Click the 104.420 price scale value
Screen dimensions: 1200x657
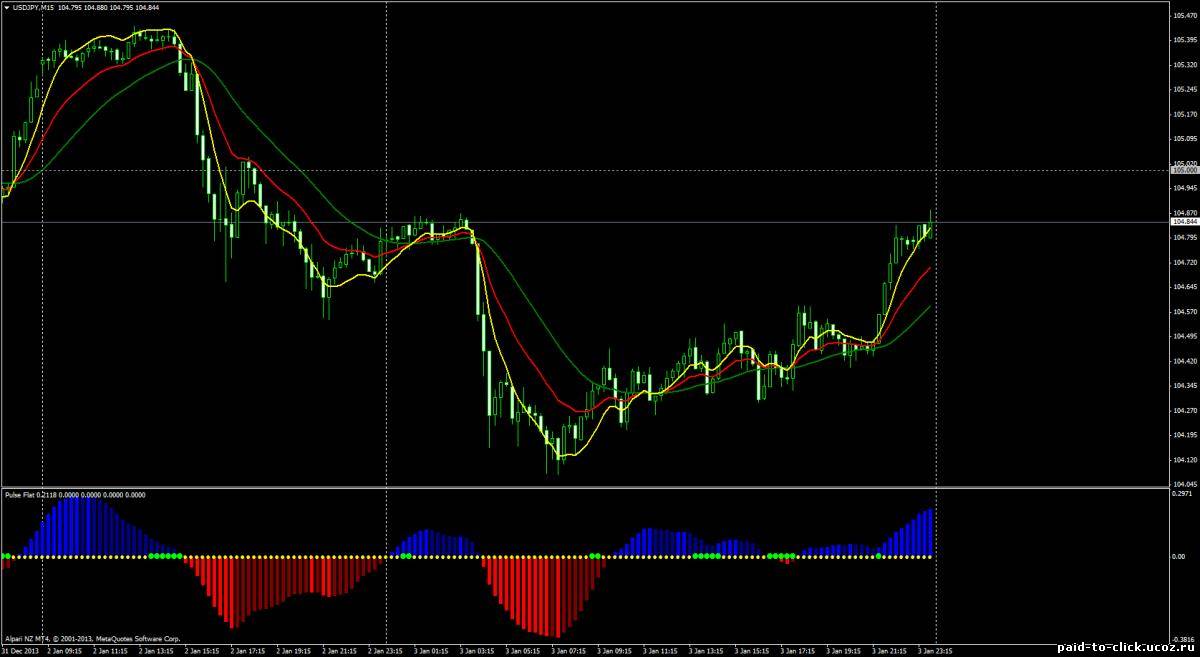coord(1184,360)
